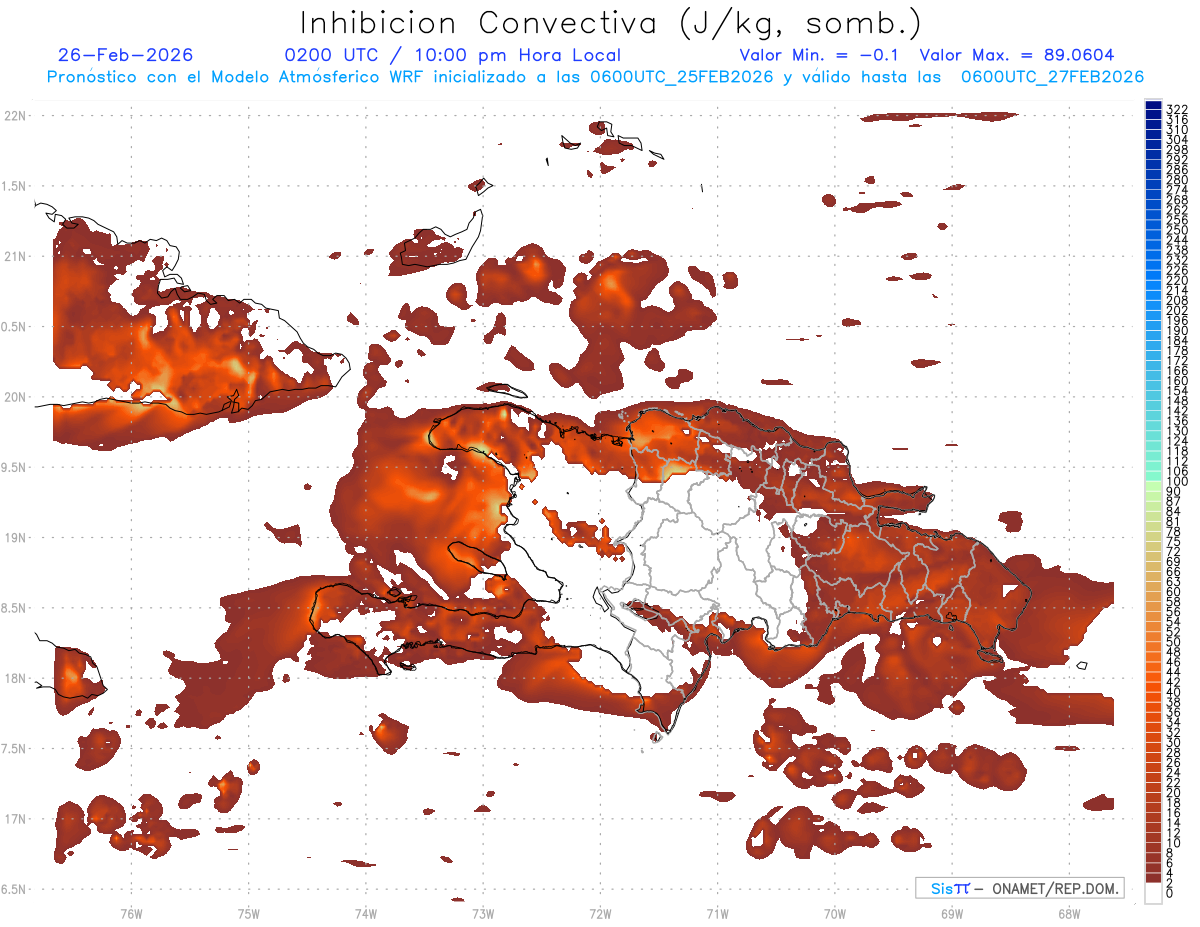Click the "SisTT - ONAMET/REP.DOM." credit box

tap(1019, 888)
